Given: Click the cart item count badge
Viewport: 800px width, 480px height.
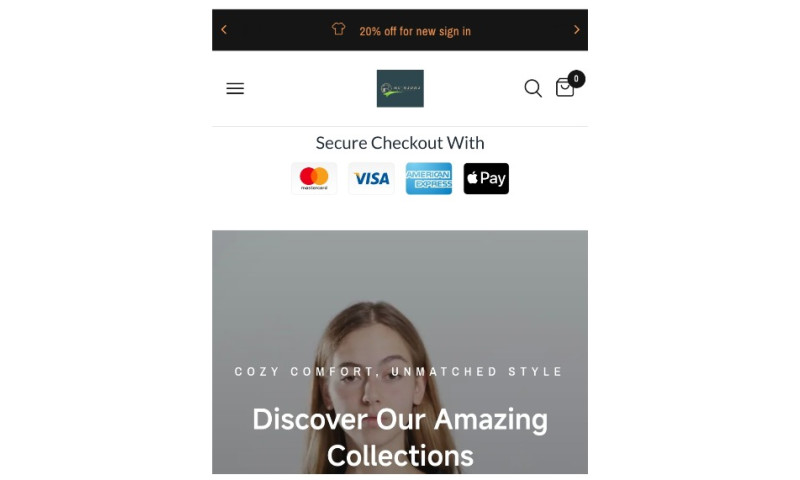Looking at the screenshot, I should click(x=576, y=79).
